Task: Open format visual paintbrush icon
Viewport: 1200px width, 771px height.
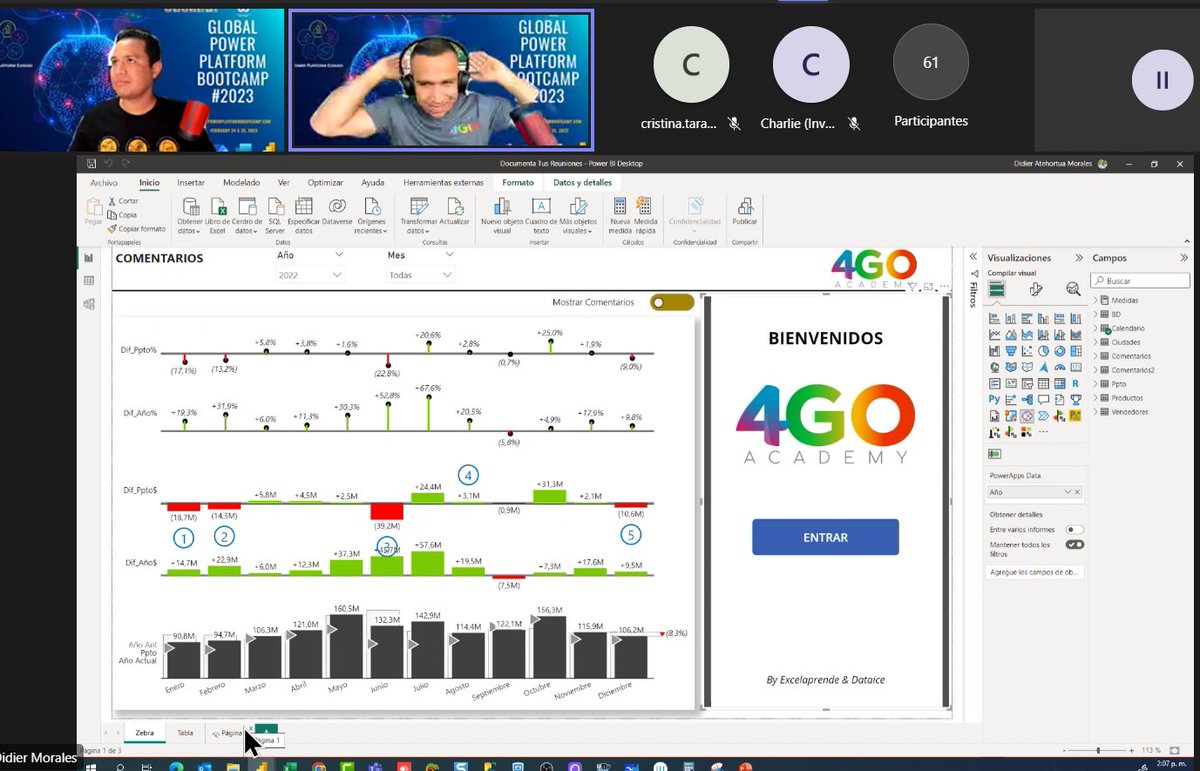Action: click(x=1036, y=289)
